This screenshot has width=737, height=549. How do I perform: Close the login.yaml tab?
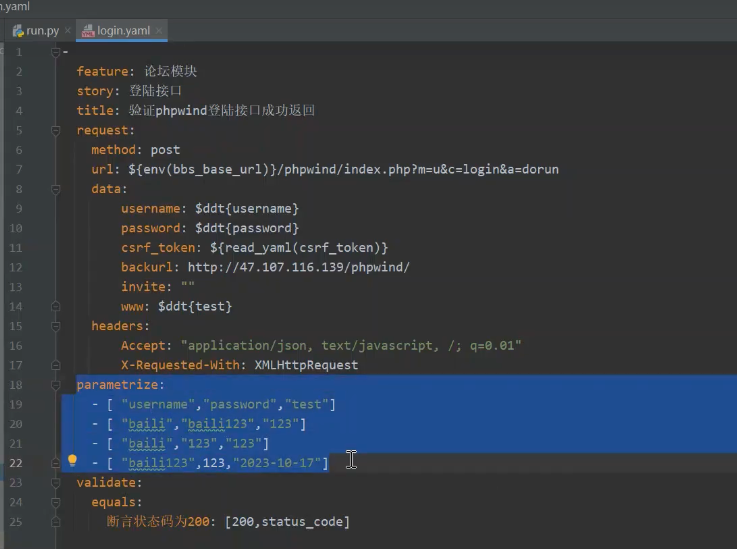pos(159,31)
